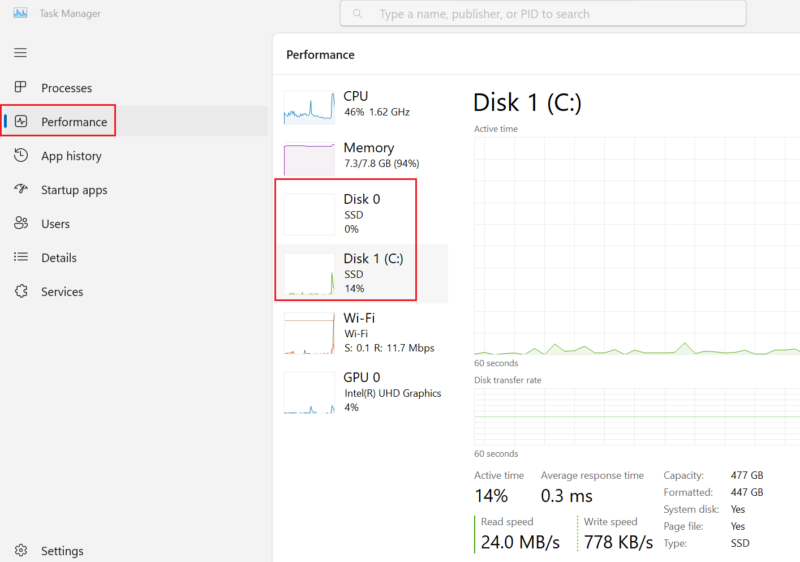Viewport: 800px width, 562px height.
Task: Click the Users people icon
Action: [21, 223]
